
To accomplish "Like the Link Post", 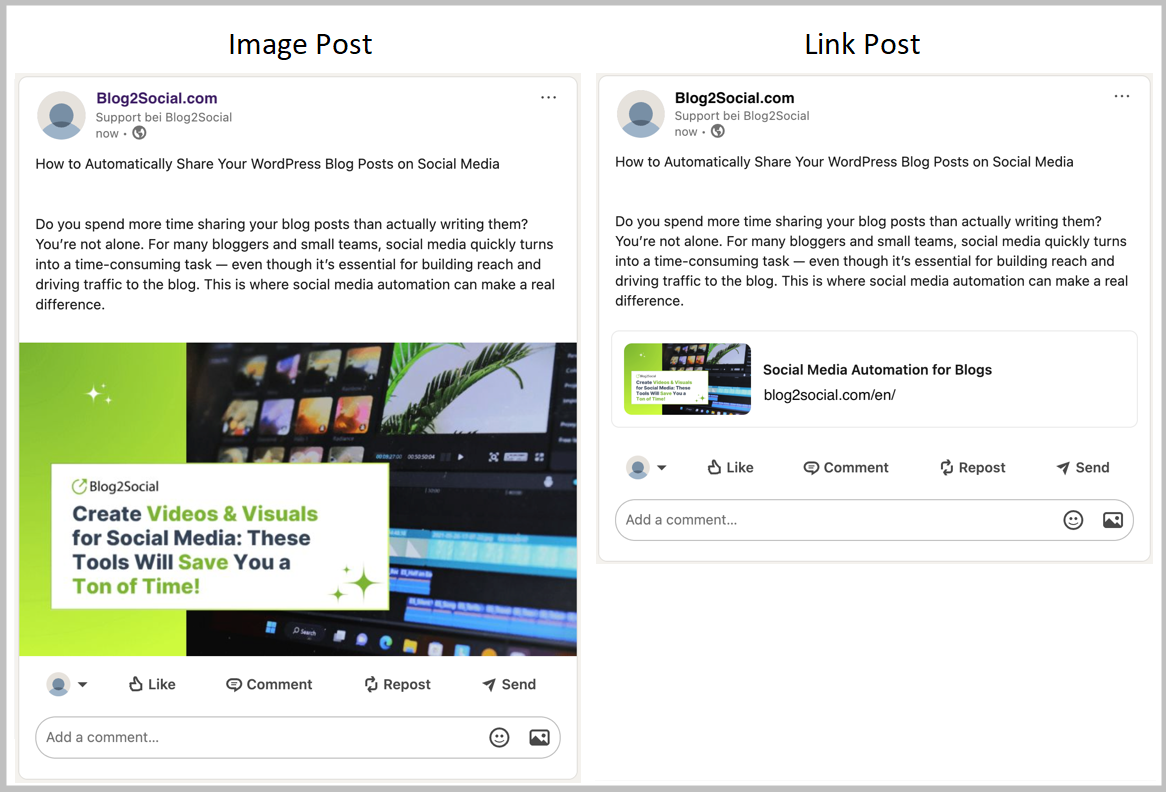I will (x=730, y=468).
